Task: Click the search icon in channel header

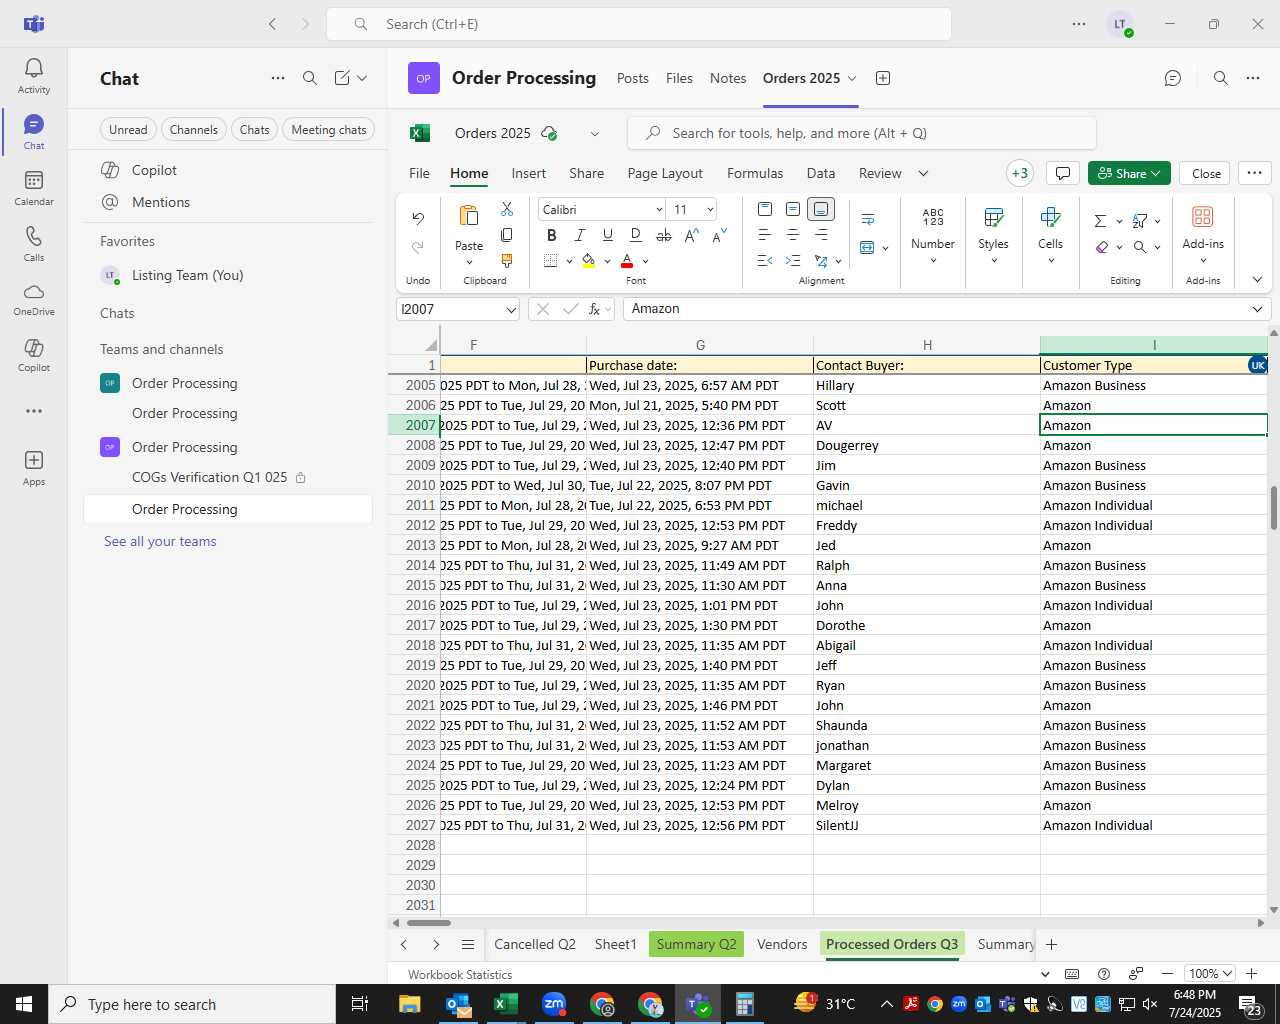Action: point(1221,78)
